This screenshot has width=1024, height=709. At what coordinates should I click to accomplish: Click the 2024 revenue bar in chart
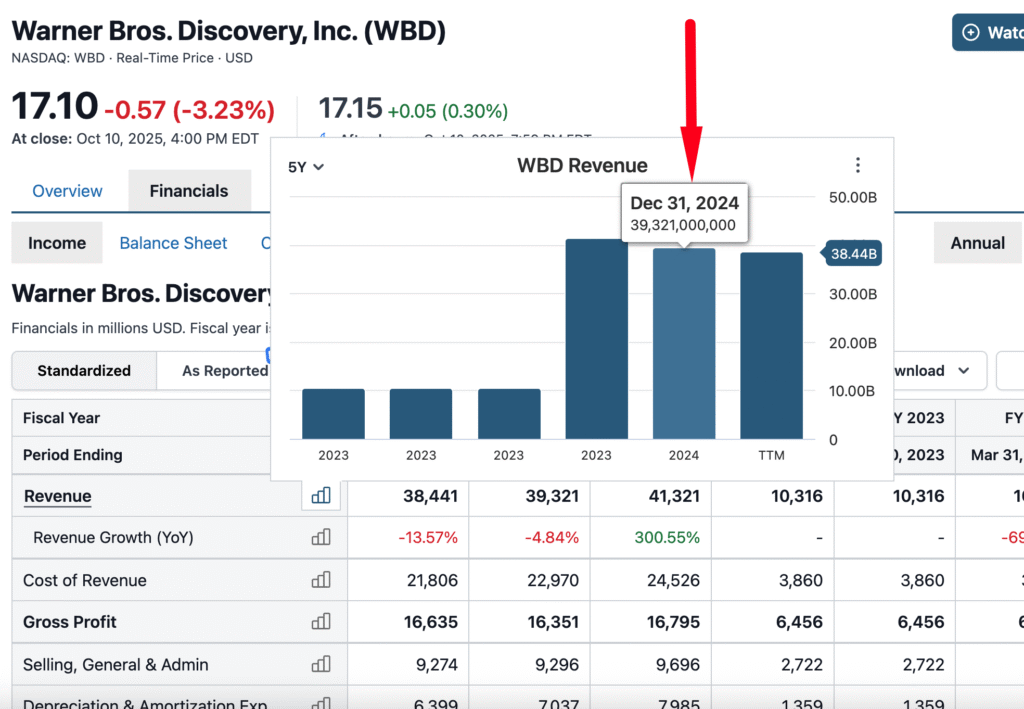684,345
